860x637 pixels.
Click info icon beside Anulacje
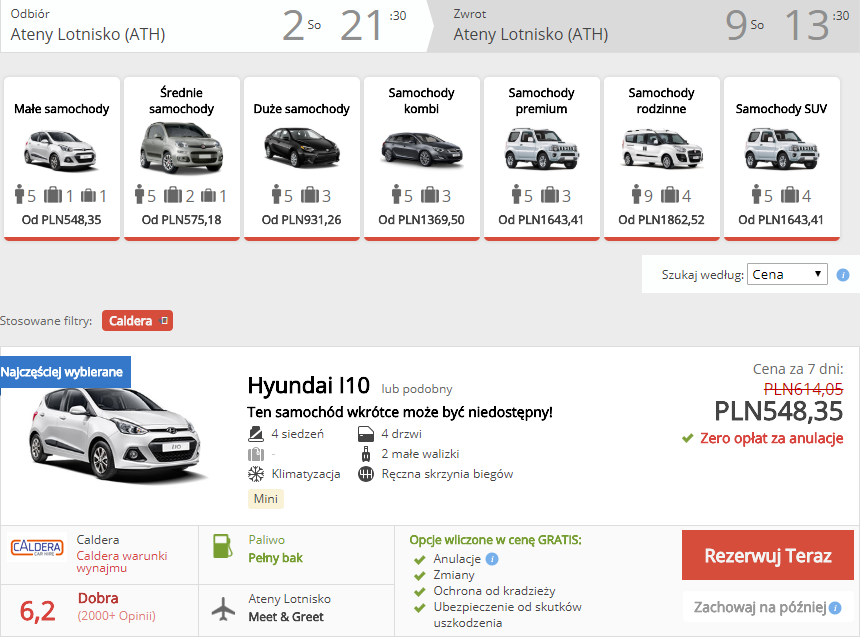point(492,559)
